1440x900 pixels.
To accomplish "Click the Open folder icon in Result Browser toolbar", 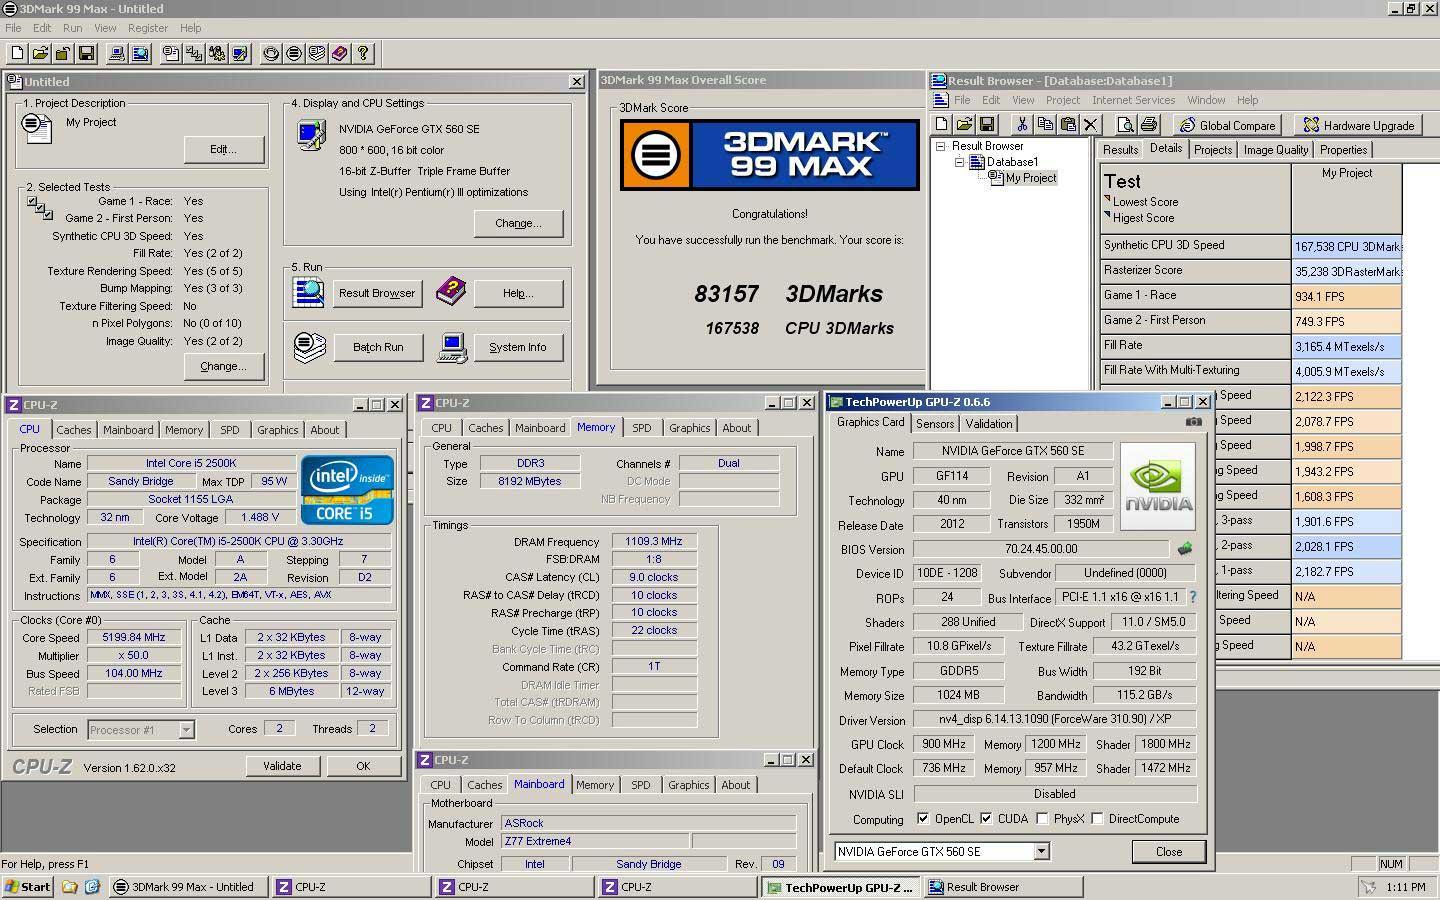I will pyautogui.click(x=964, y=125).
